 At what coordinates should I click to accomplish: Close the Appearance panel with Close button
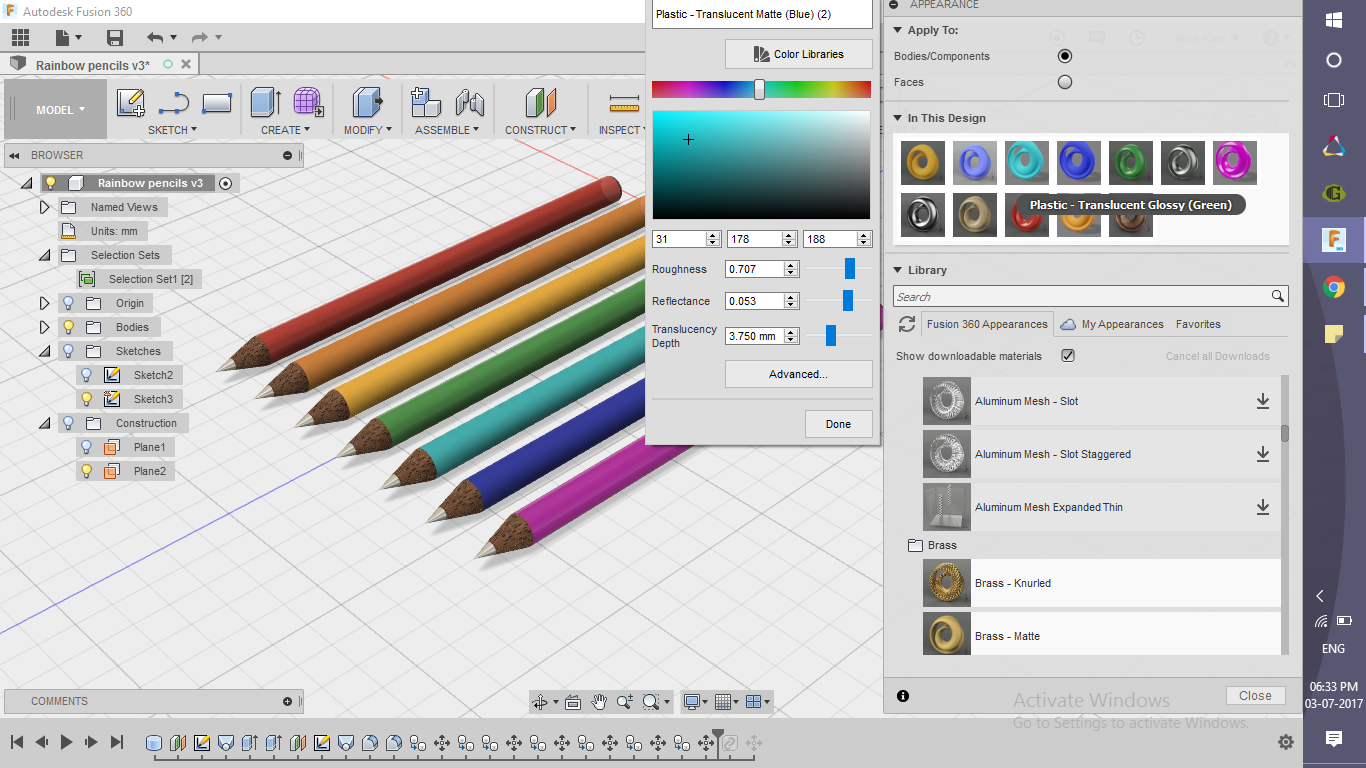1255,696
